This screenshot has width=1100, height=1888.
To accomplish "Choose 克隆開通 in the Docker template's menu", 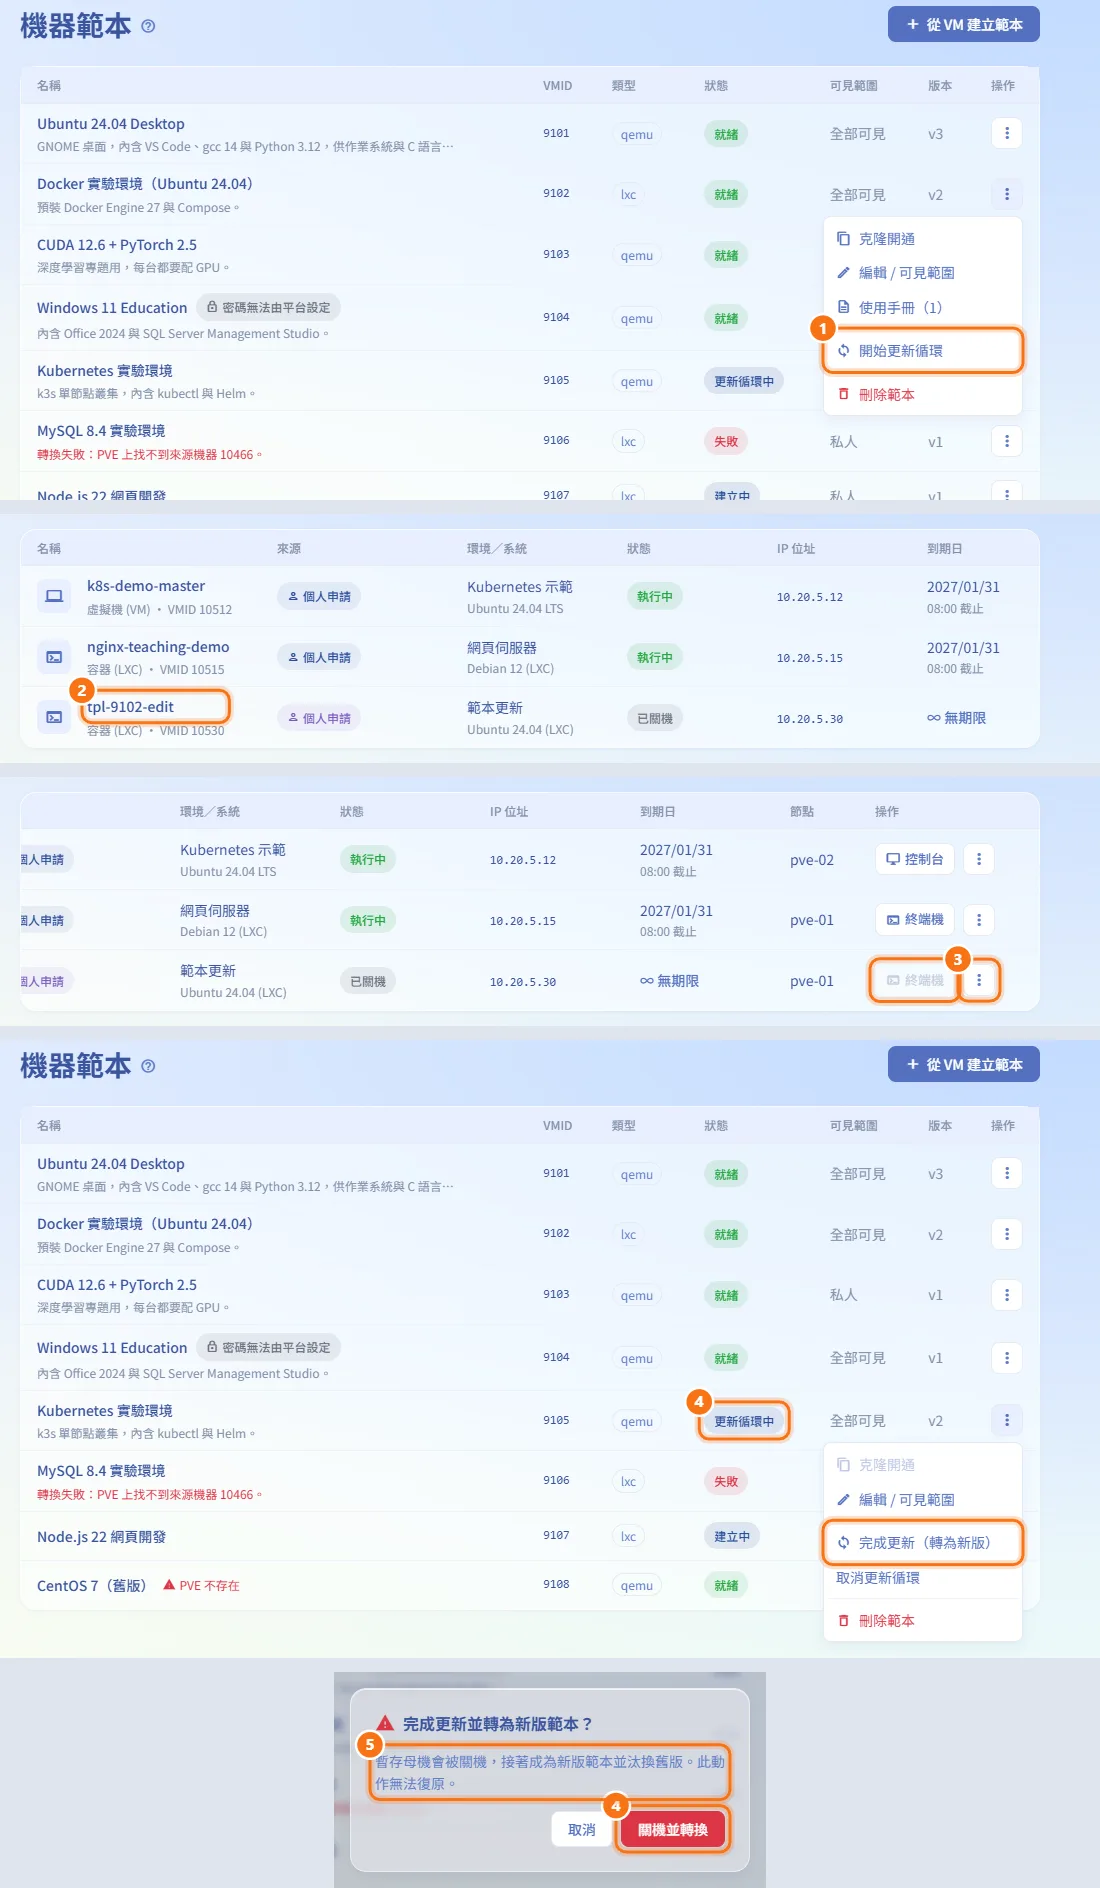I will point(923,239).
